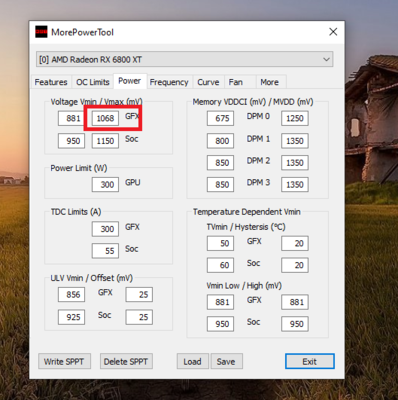Click the Save button
The height and width of the screenshot is (400, 398).
pyautogui.click(x=226, y=361)
